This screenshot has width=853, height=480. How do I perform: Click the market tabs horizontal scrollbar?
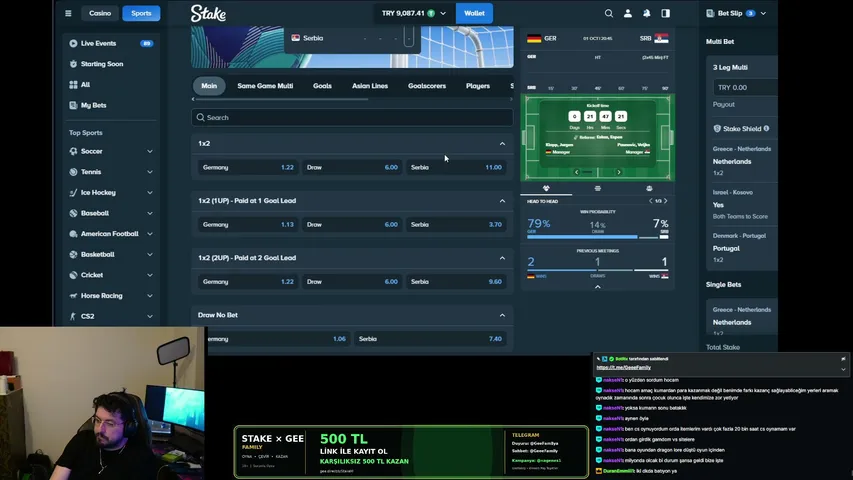[x=282, y=99]
